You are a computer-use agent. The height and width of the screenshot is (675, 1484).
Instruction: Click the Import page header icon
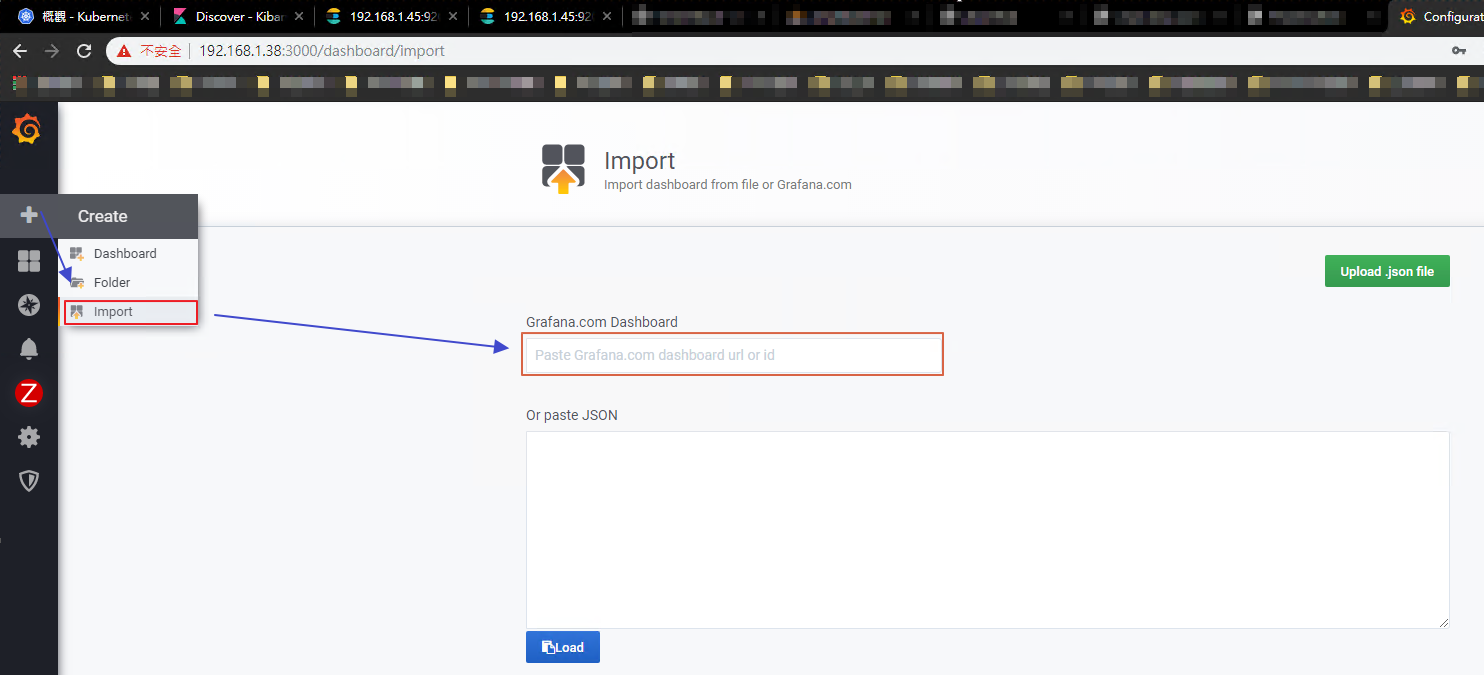click(x=563, y=167)
